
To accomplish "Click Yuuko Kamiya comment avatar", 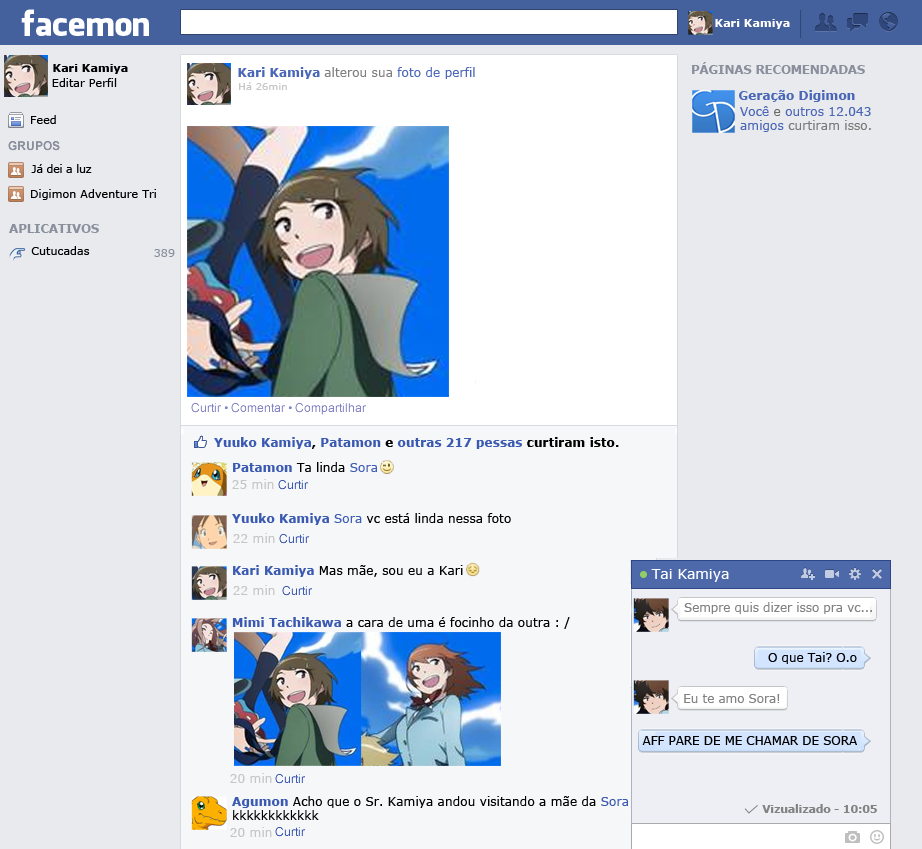I will point(209,532).
